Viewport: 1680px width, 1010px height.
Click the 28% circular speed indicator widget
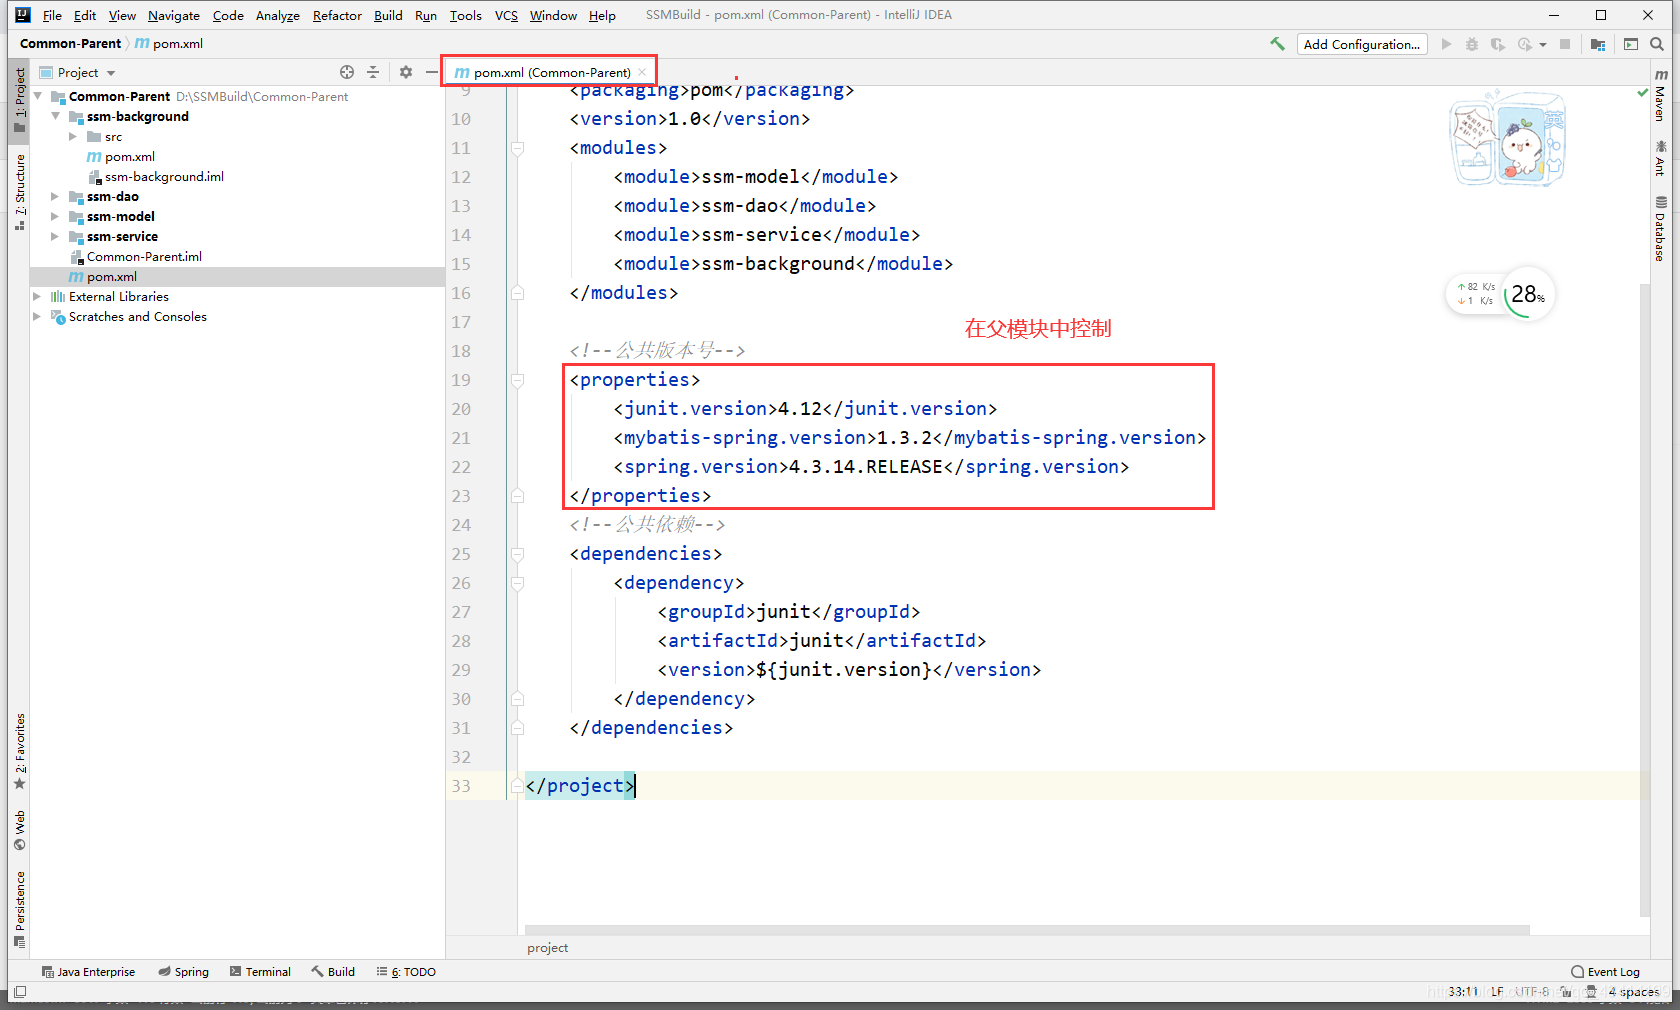pos(1528,294)
